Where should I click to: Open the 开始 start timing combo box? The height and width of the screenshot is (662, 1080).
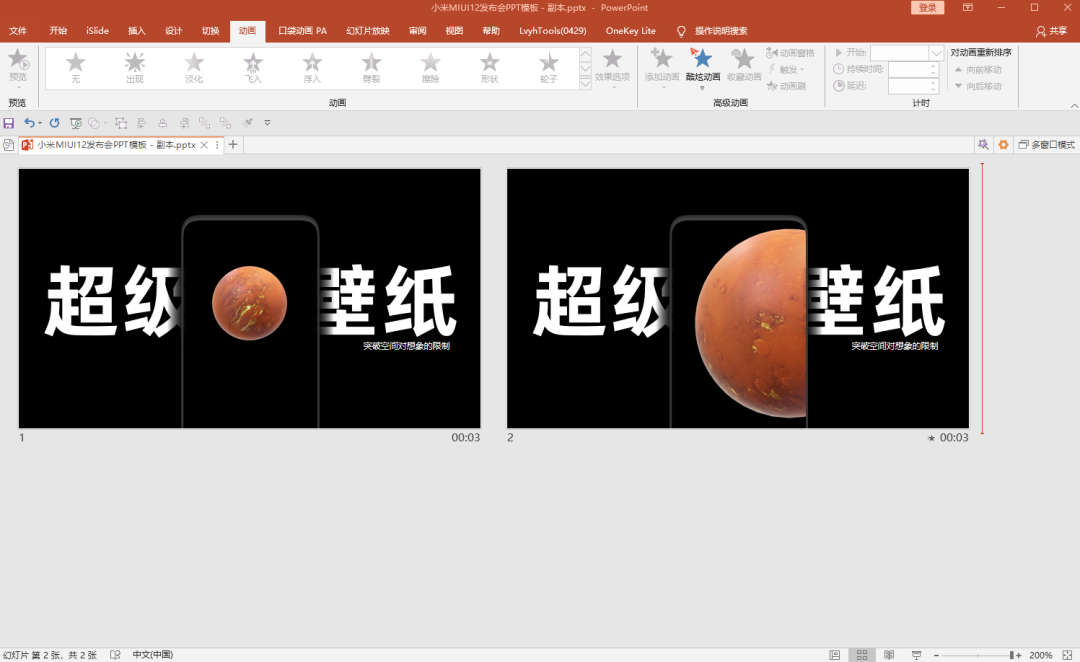tap(906, 53)
